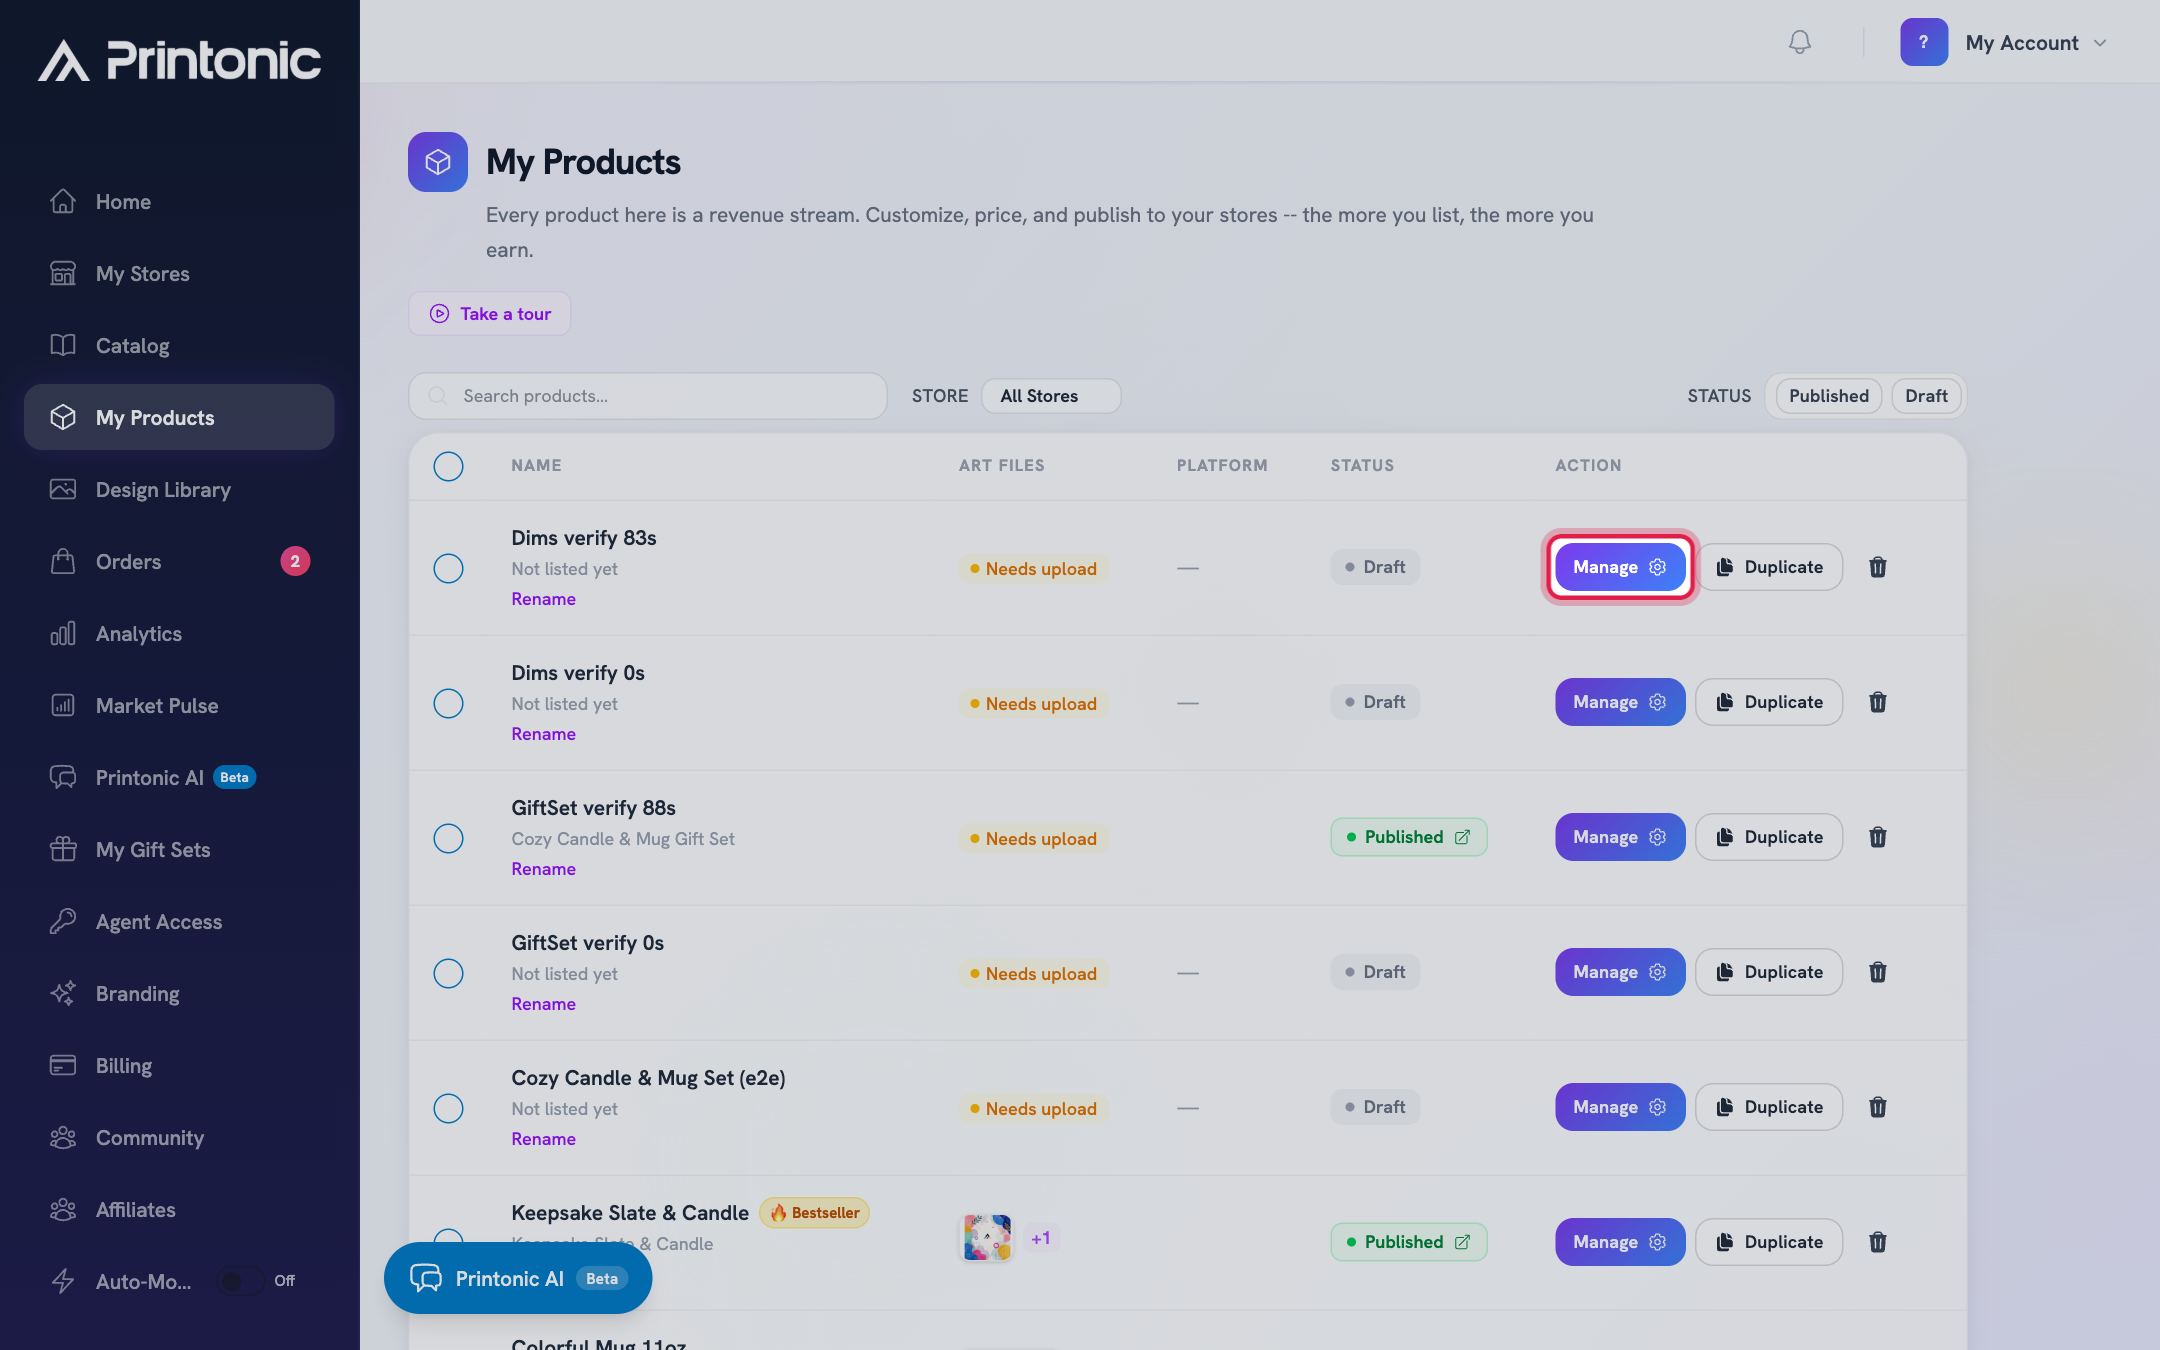The image size is (2160, 1350).
Task: Select the GiftSet verify 88s row checkbox
Action: point(448,839)
